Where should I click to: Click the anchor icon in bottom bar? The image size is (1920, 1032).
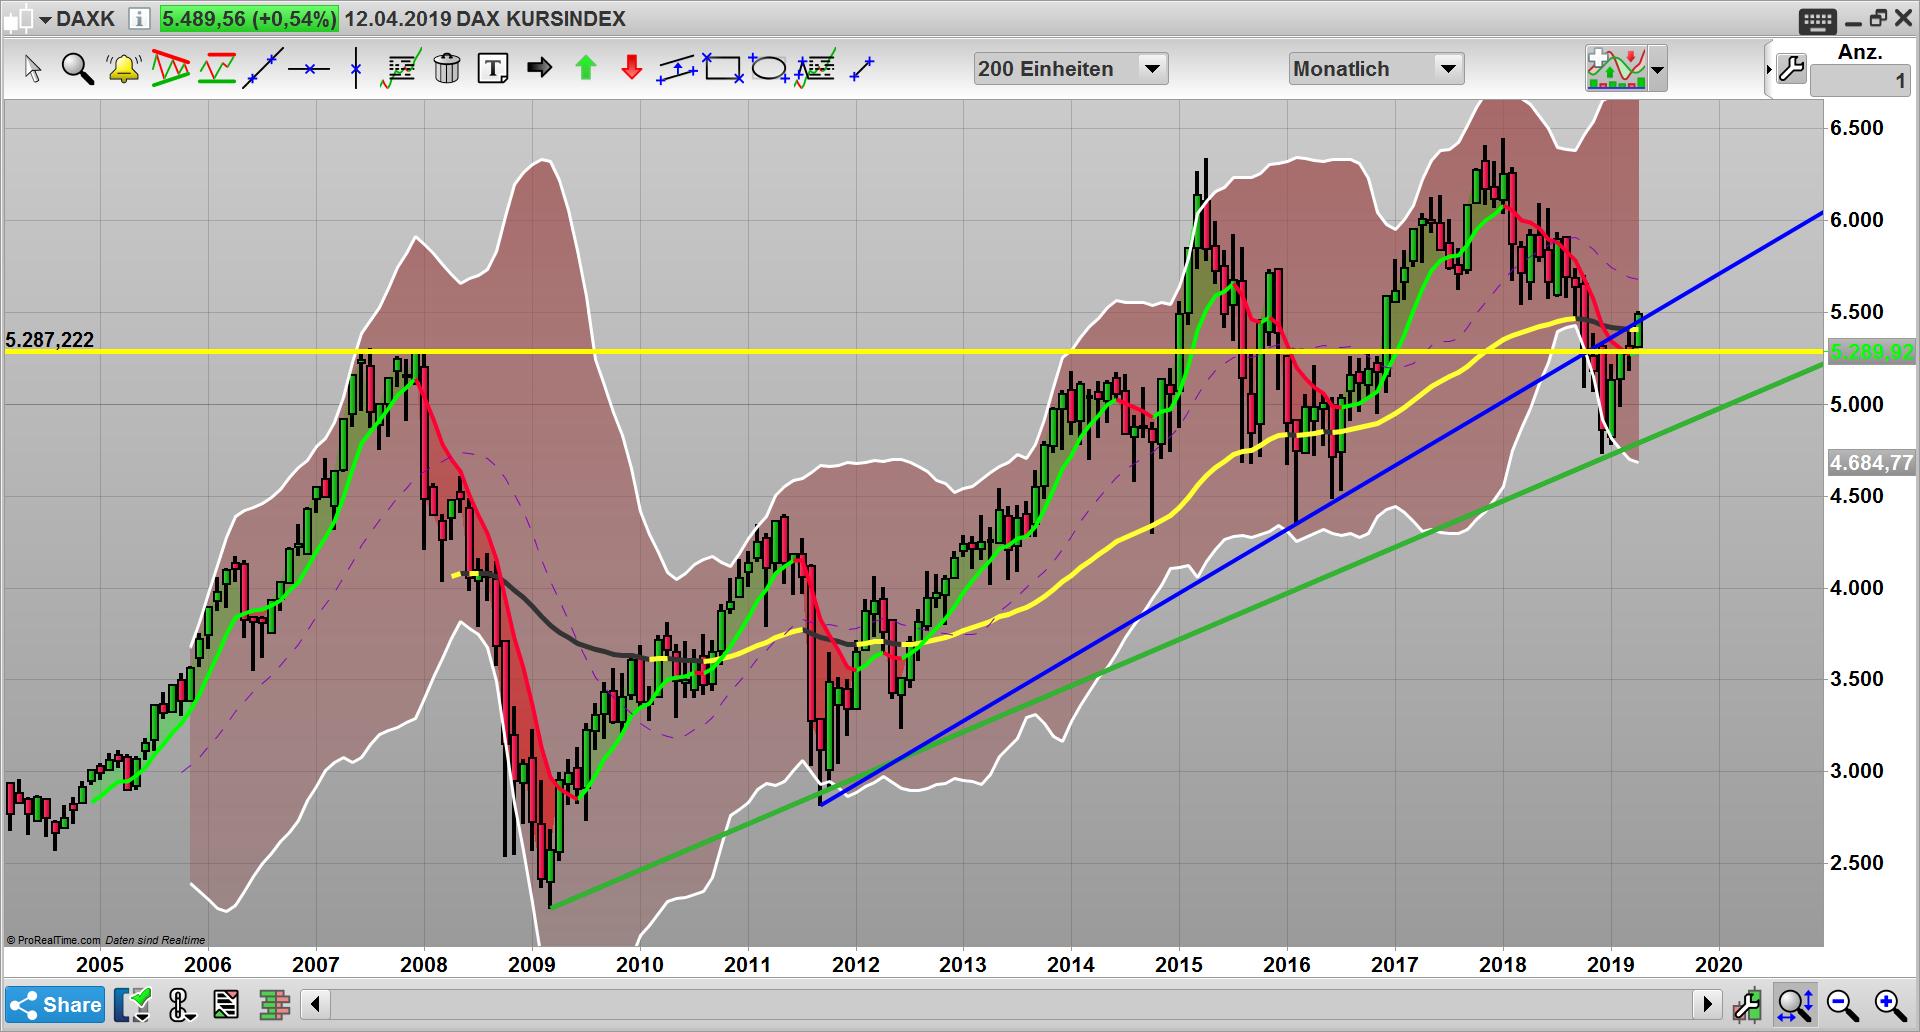tap(180, 1005)
